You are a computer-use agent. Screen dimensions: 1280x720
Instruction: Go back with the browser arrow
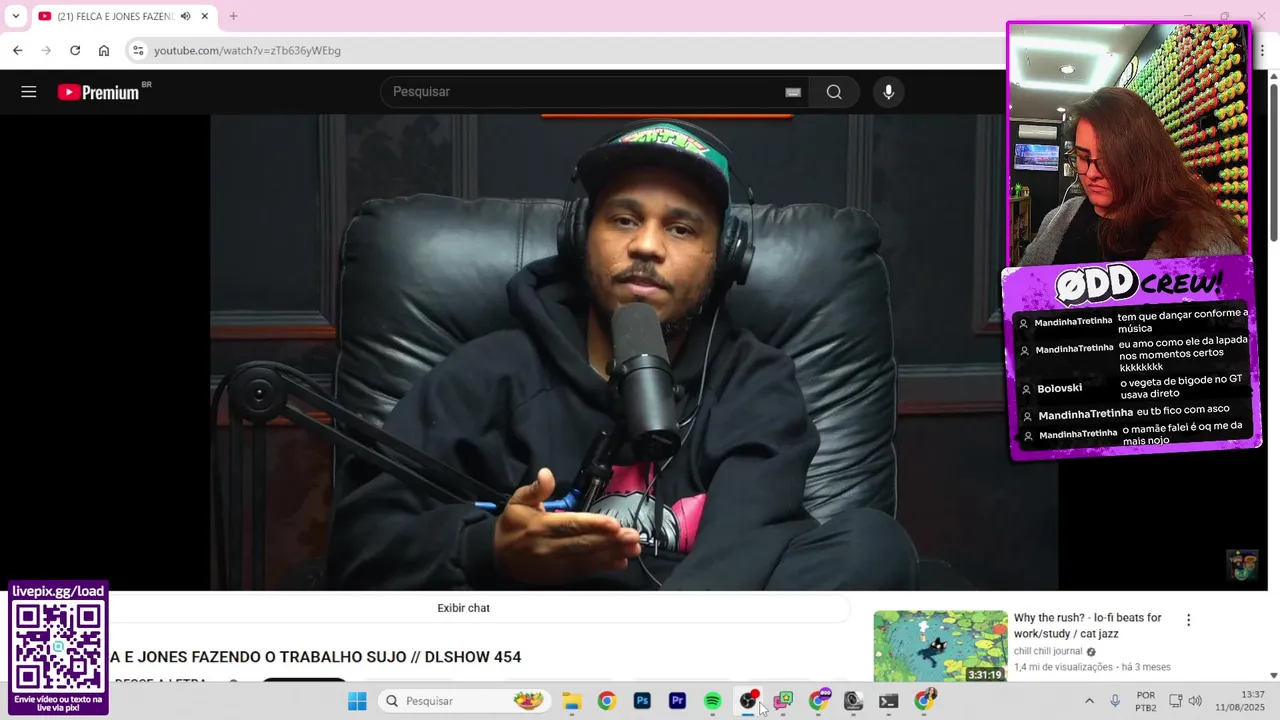(18, 50)
